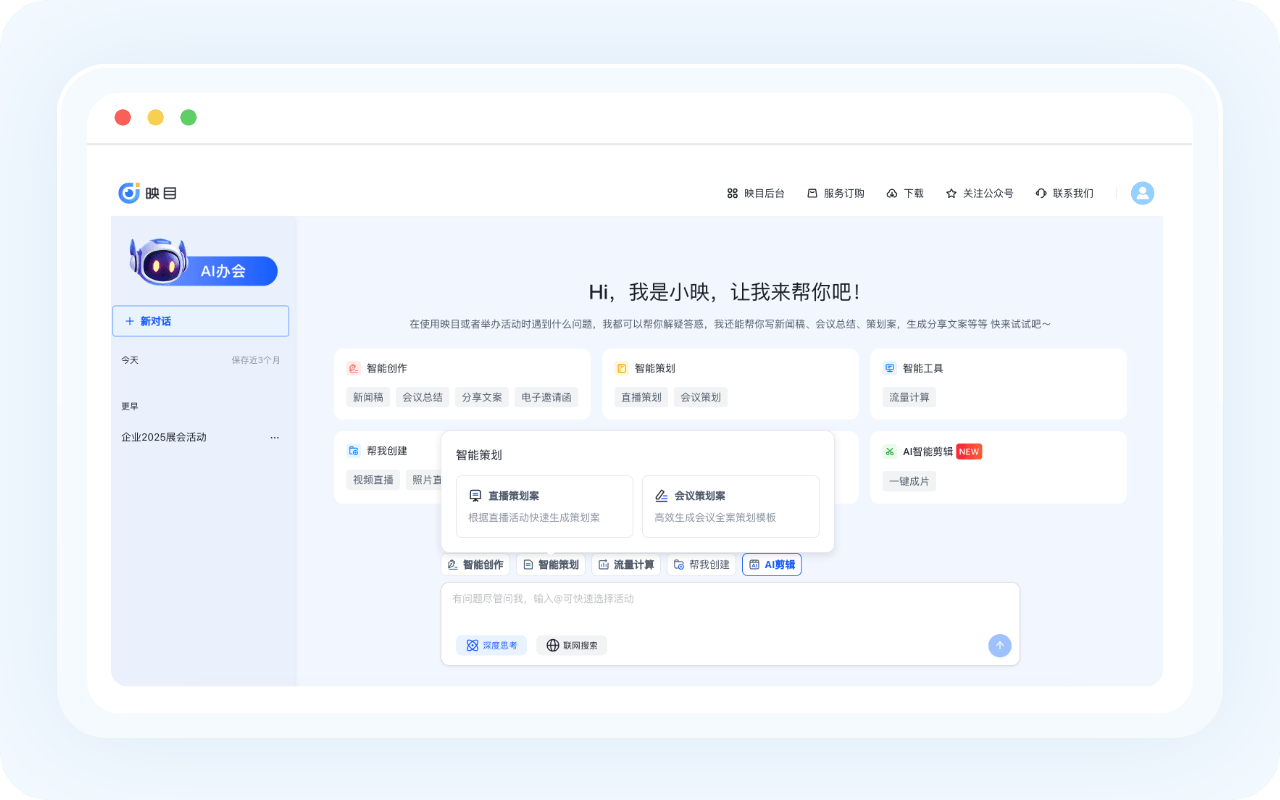The image size is (1280, 800).
Task: Select the 流量计算 toolbar chip
Action: pyautogui.click(x=626, y=565)
